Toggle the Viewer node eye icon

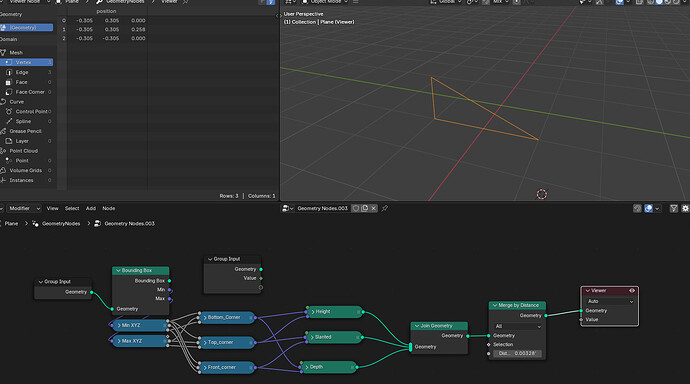click(632, 291)
